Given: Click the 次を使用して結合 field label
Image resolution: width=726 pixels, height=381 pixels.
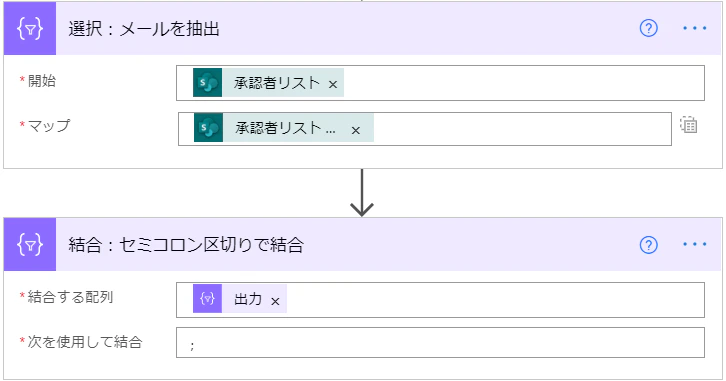Looking at the screenshot, I should click(85, 342).
